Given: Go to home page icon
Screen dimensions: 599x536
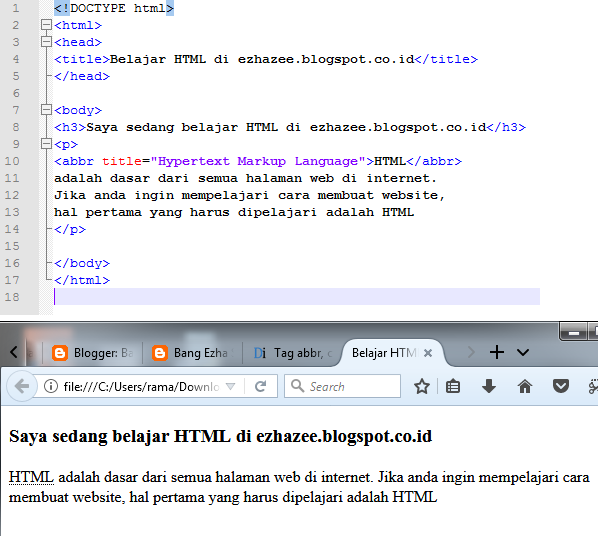Looking at the screenshot, I should tap(525, 387).
